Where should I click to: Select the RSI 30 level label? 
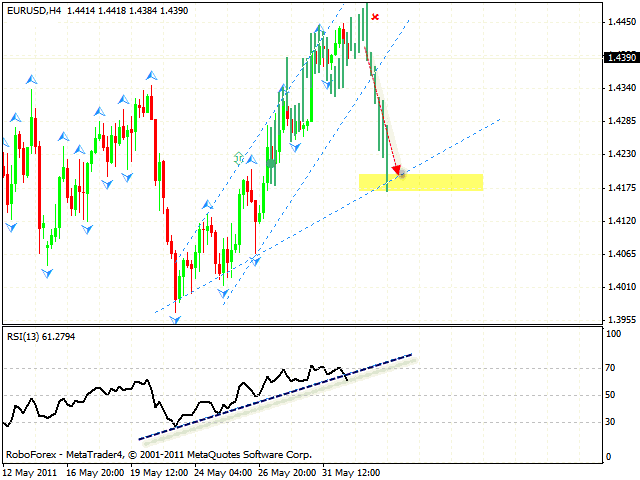click(610, 422)
